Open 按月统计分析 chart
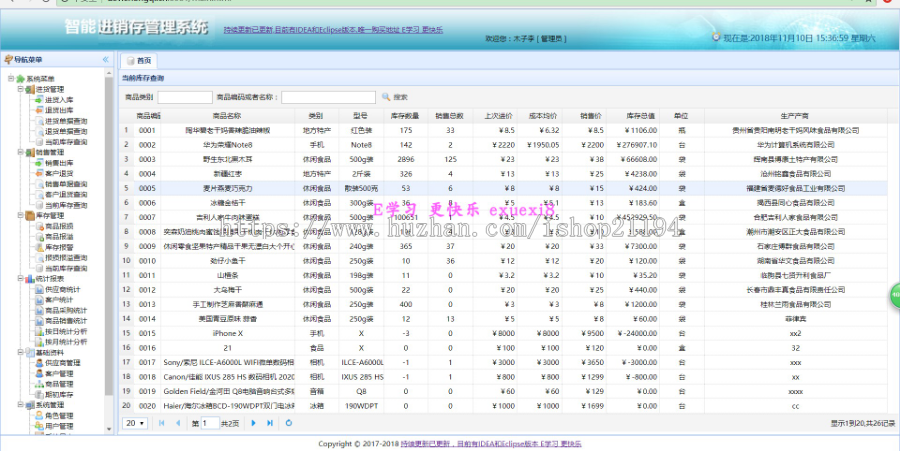Screen dimensions: 900x451 coord(66,342)
